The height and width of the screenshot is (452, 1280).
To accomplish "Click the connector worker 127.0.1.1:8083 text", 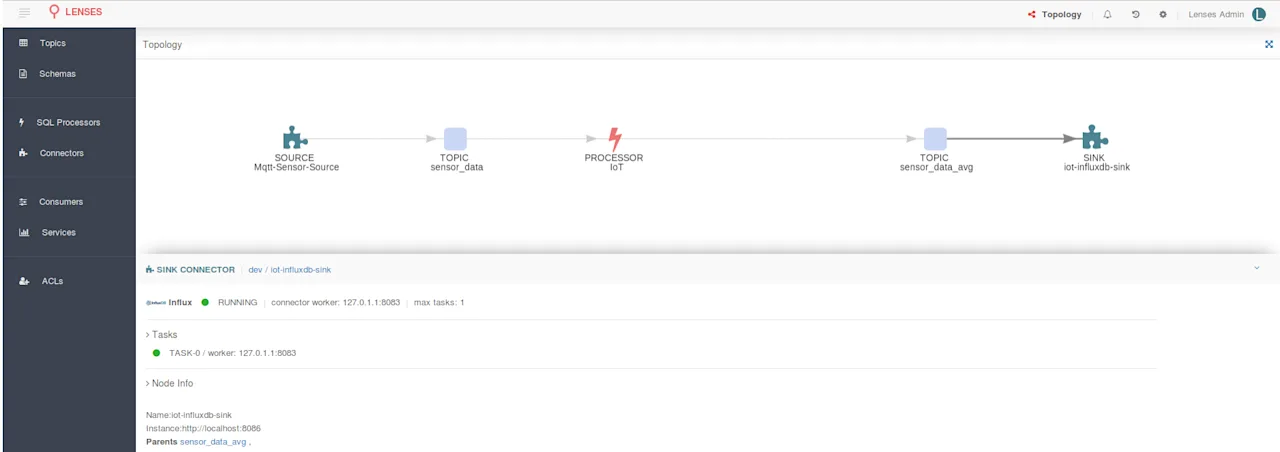I will (x=335, y=302).
